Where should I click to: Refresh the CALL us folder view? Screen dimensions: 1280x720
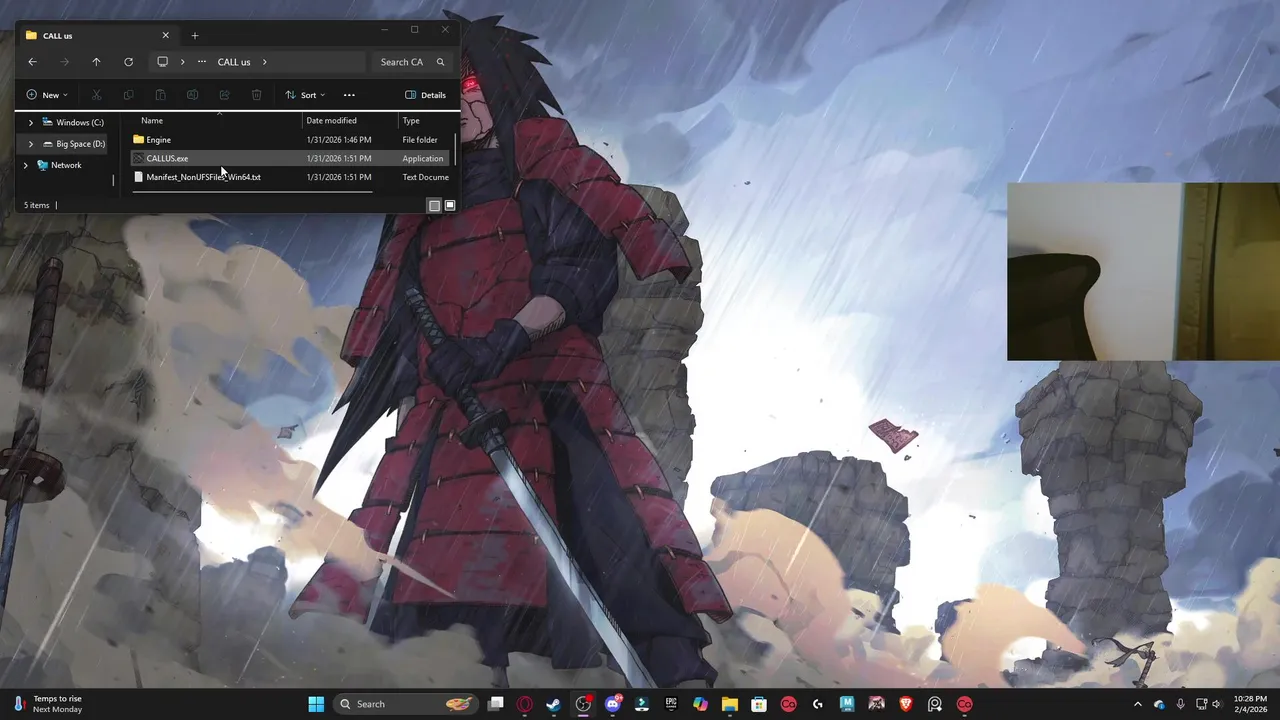[x=128, y=62]
